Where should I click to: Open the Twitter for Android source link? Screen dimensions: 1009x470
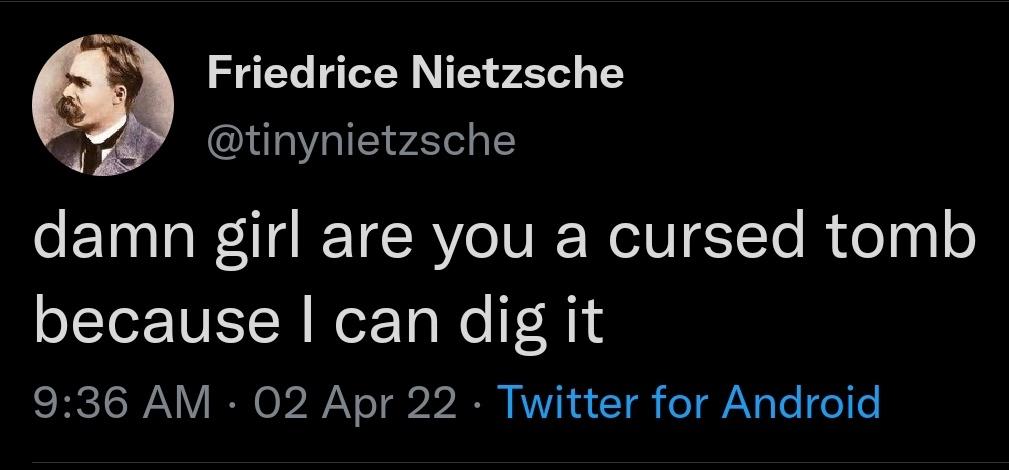coord(688,402)
